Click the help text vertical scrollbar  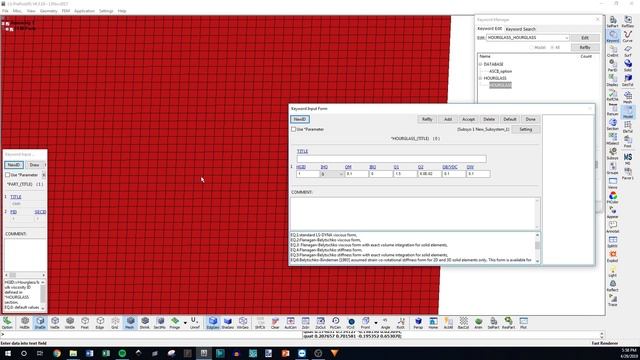tap(538, 247)
